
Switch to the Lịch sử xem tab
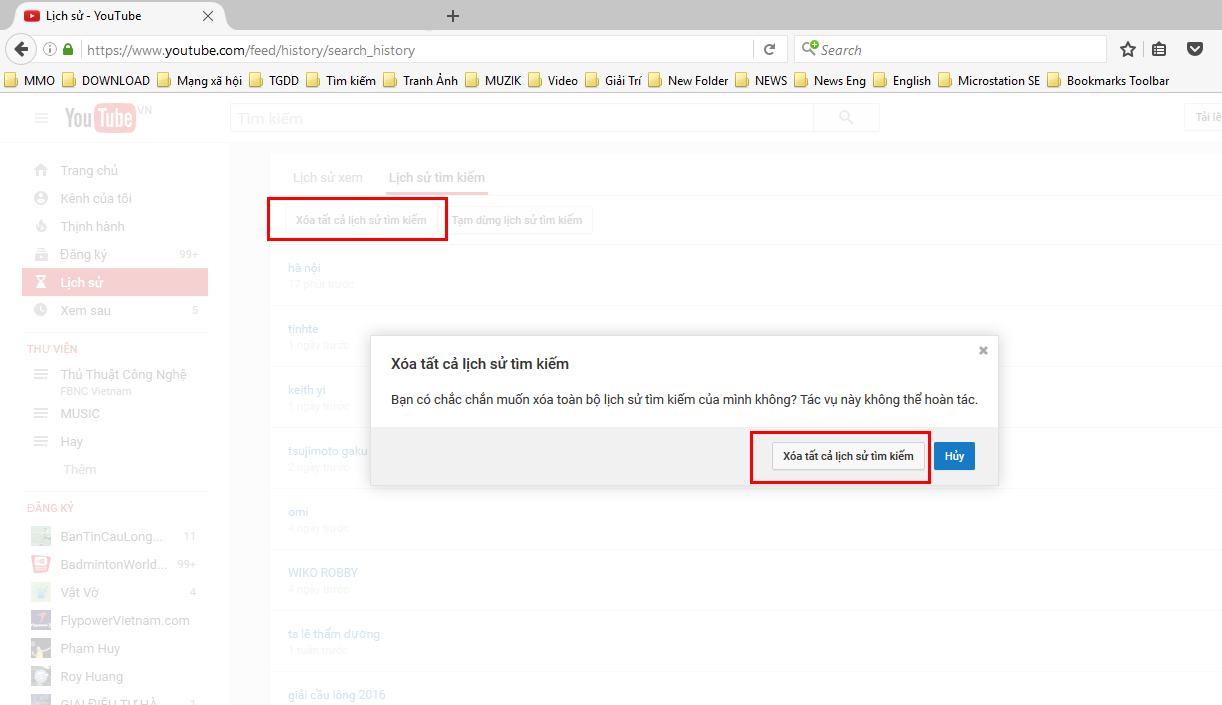click(328, 177)
